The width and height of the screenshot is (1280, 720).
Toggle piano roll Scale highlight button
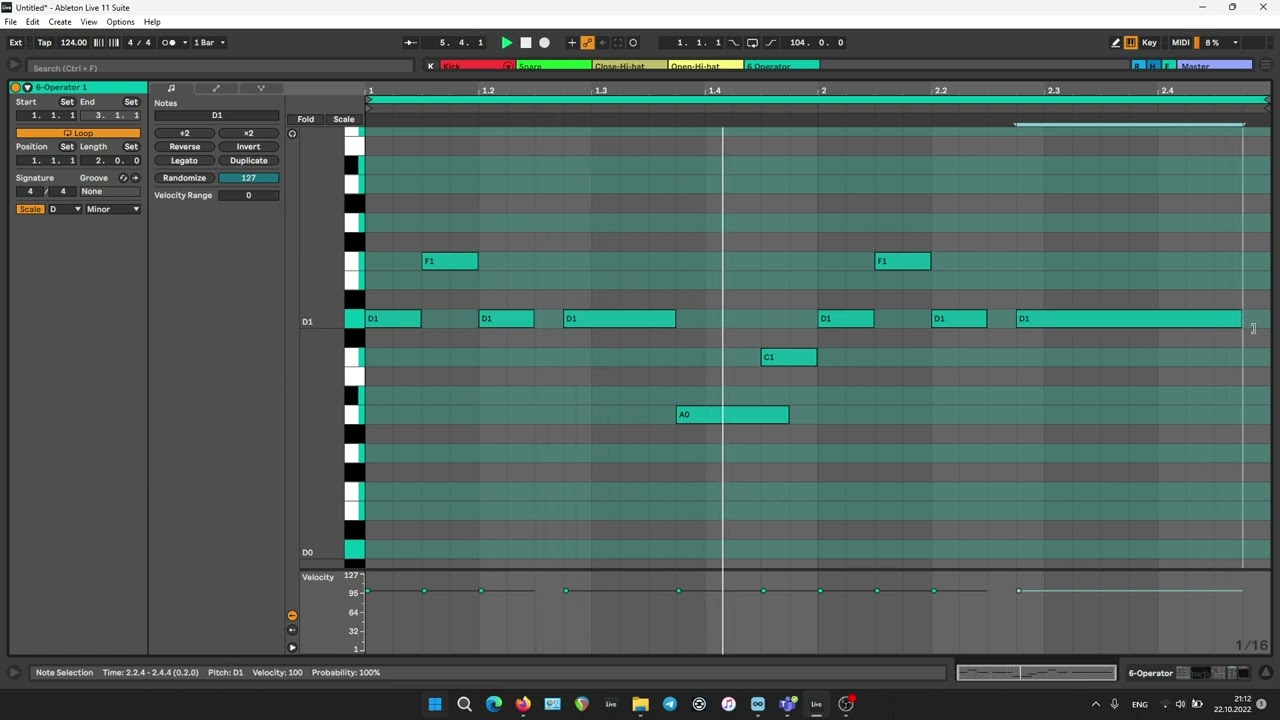click(x=343, y=119)
